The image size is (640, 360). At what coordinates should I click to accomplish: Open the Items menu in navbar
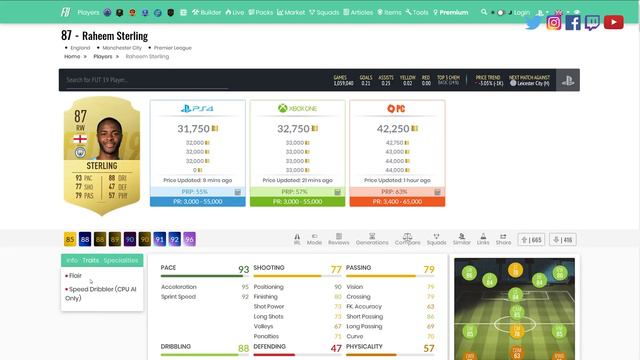click(389, 13)
